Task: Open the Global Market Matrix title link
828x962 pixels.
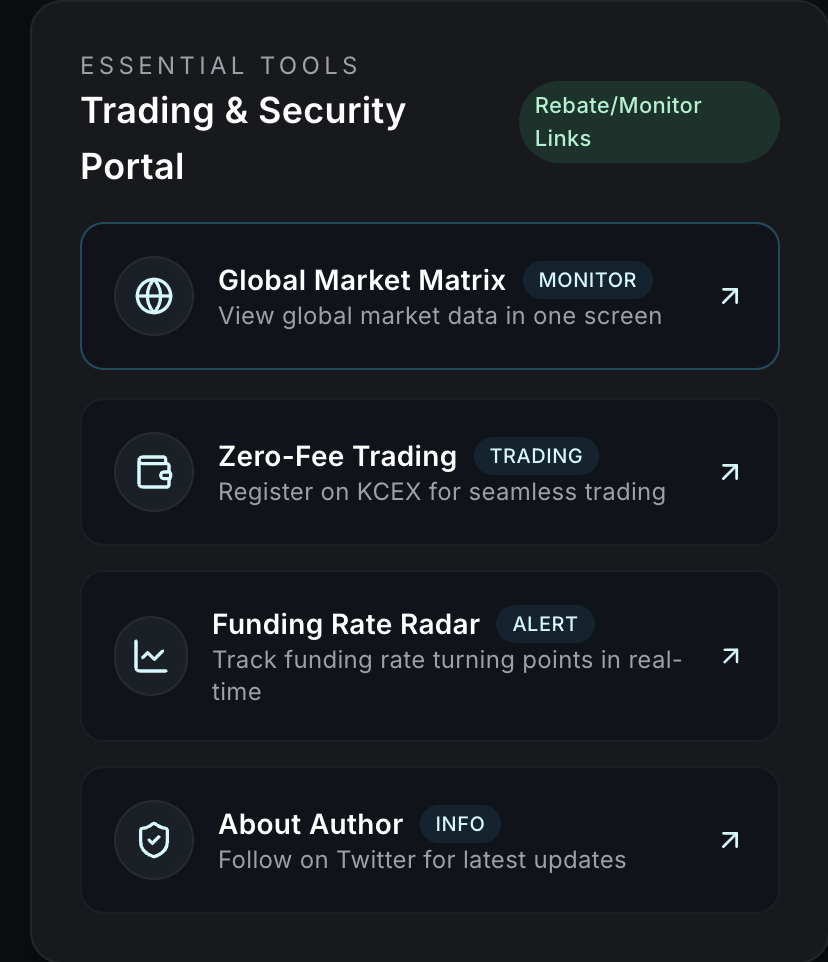Action: (x=362, y=280)
